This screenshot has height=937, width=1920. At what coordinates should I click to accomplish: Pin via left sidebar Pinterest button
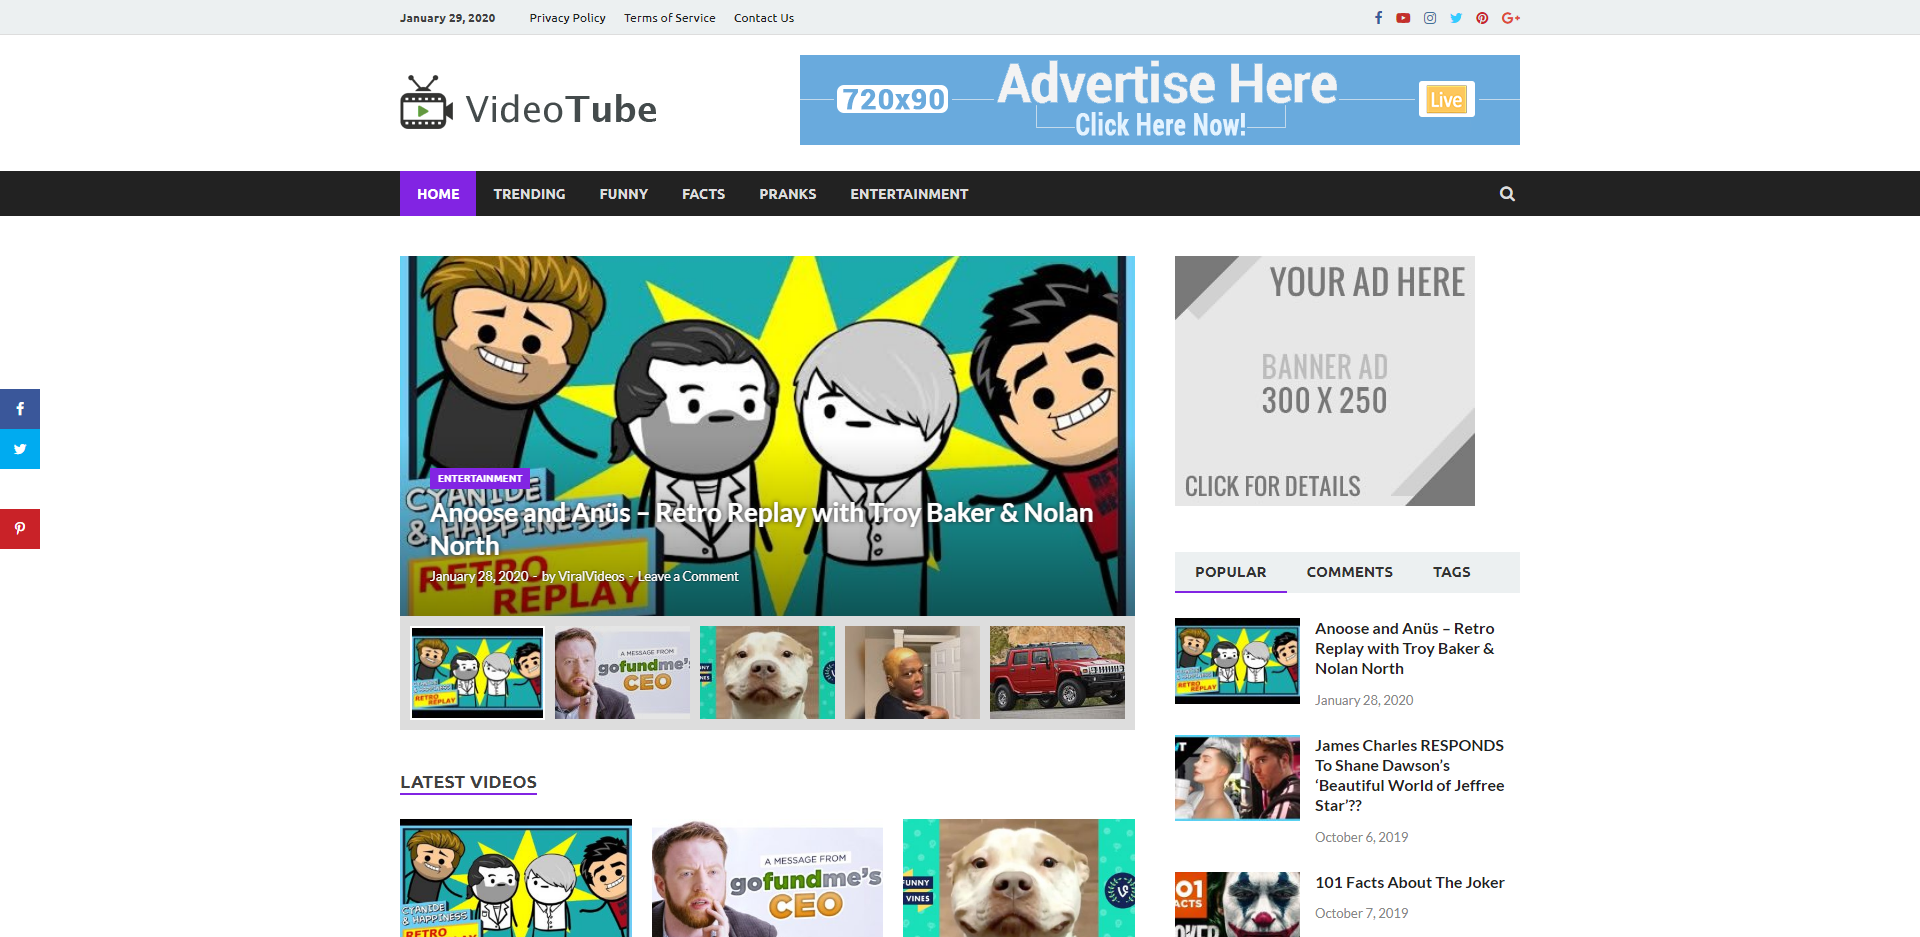coord(20,529)
